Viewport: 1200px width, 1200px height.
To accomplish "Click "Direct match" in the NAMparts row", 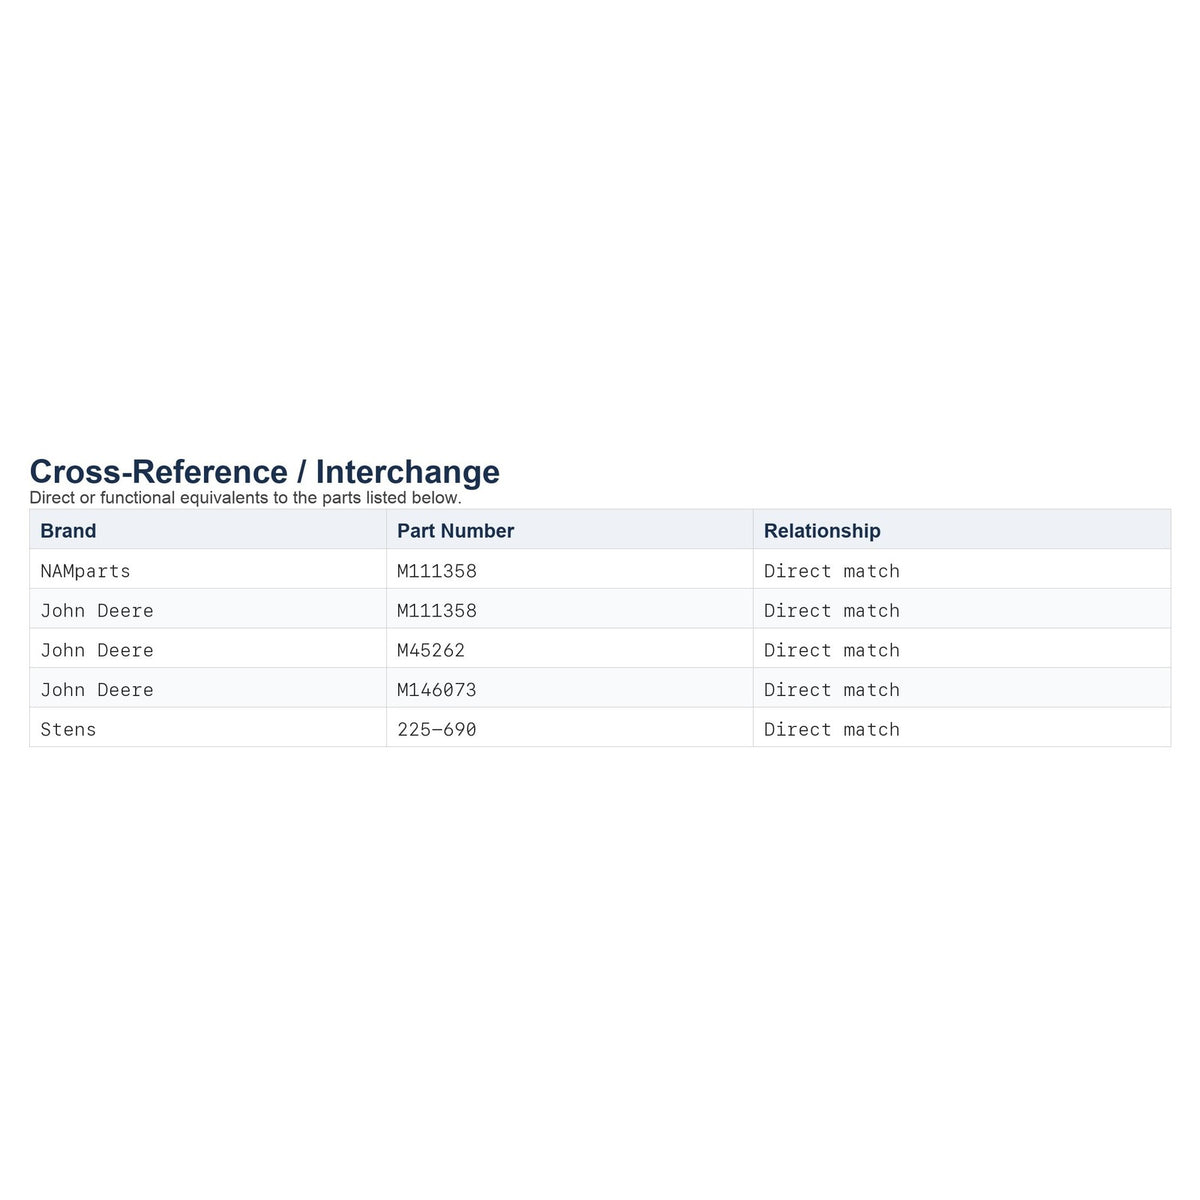I will click(x=832, y=571).
